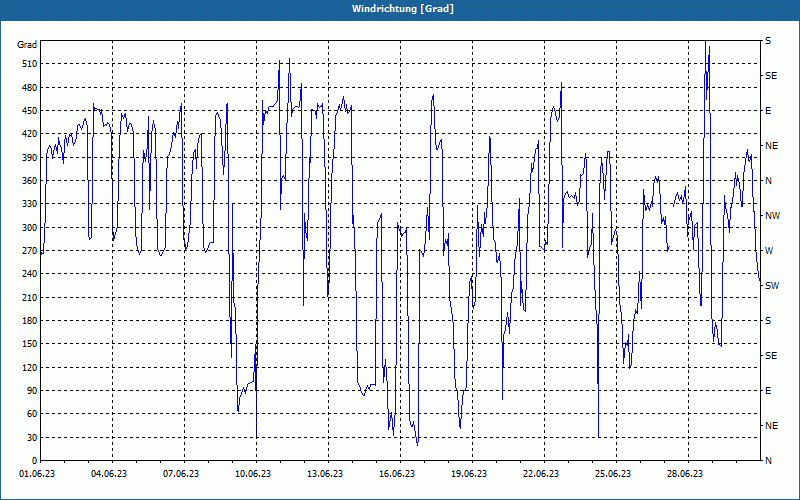
Task: Click the 22.06.23 date label
Action: pyautogui.click(x=541, y=474)
